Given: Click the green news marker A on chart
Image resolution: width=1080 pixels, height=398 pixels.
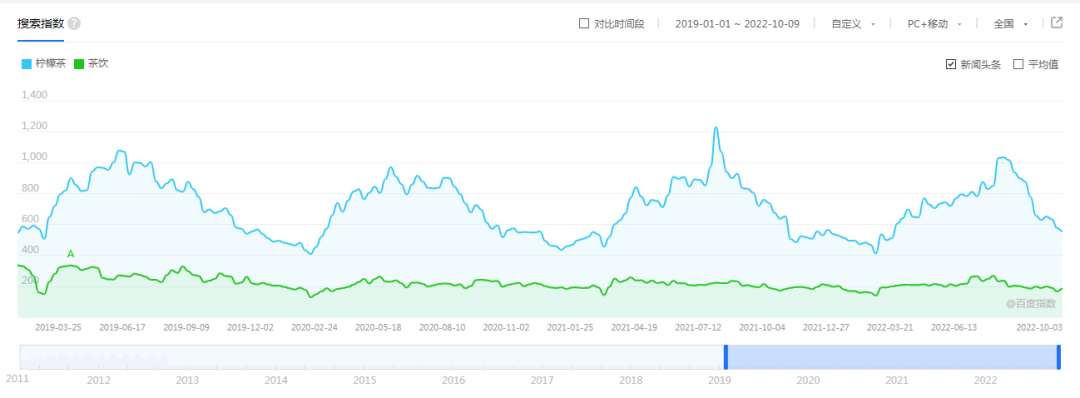Looking at the screenshot, I should point(70,254).
